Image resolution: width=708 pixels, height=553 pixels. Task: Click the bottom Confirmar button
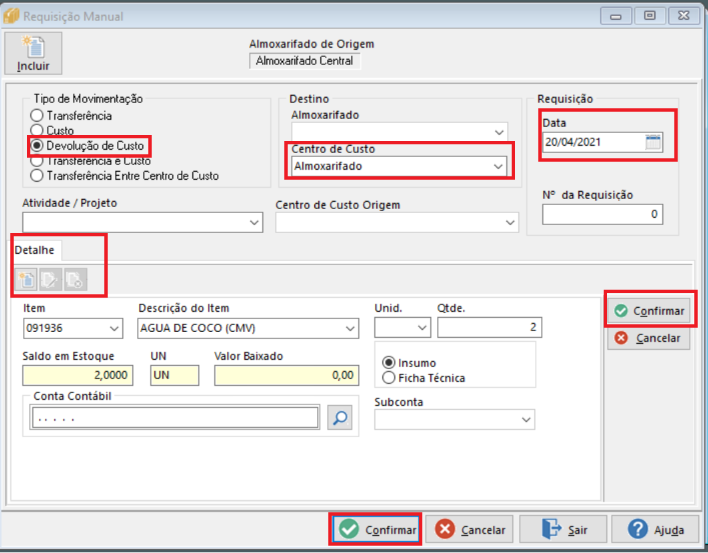click(377, 529)
